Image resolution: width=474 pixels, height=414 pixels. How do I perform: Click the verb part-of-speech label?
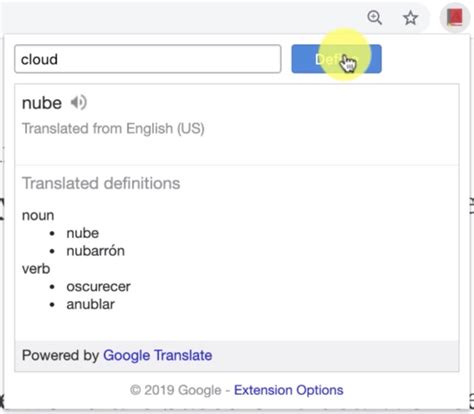click(36, 269)
